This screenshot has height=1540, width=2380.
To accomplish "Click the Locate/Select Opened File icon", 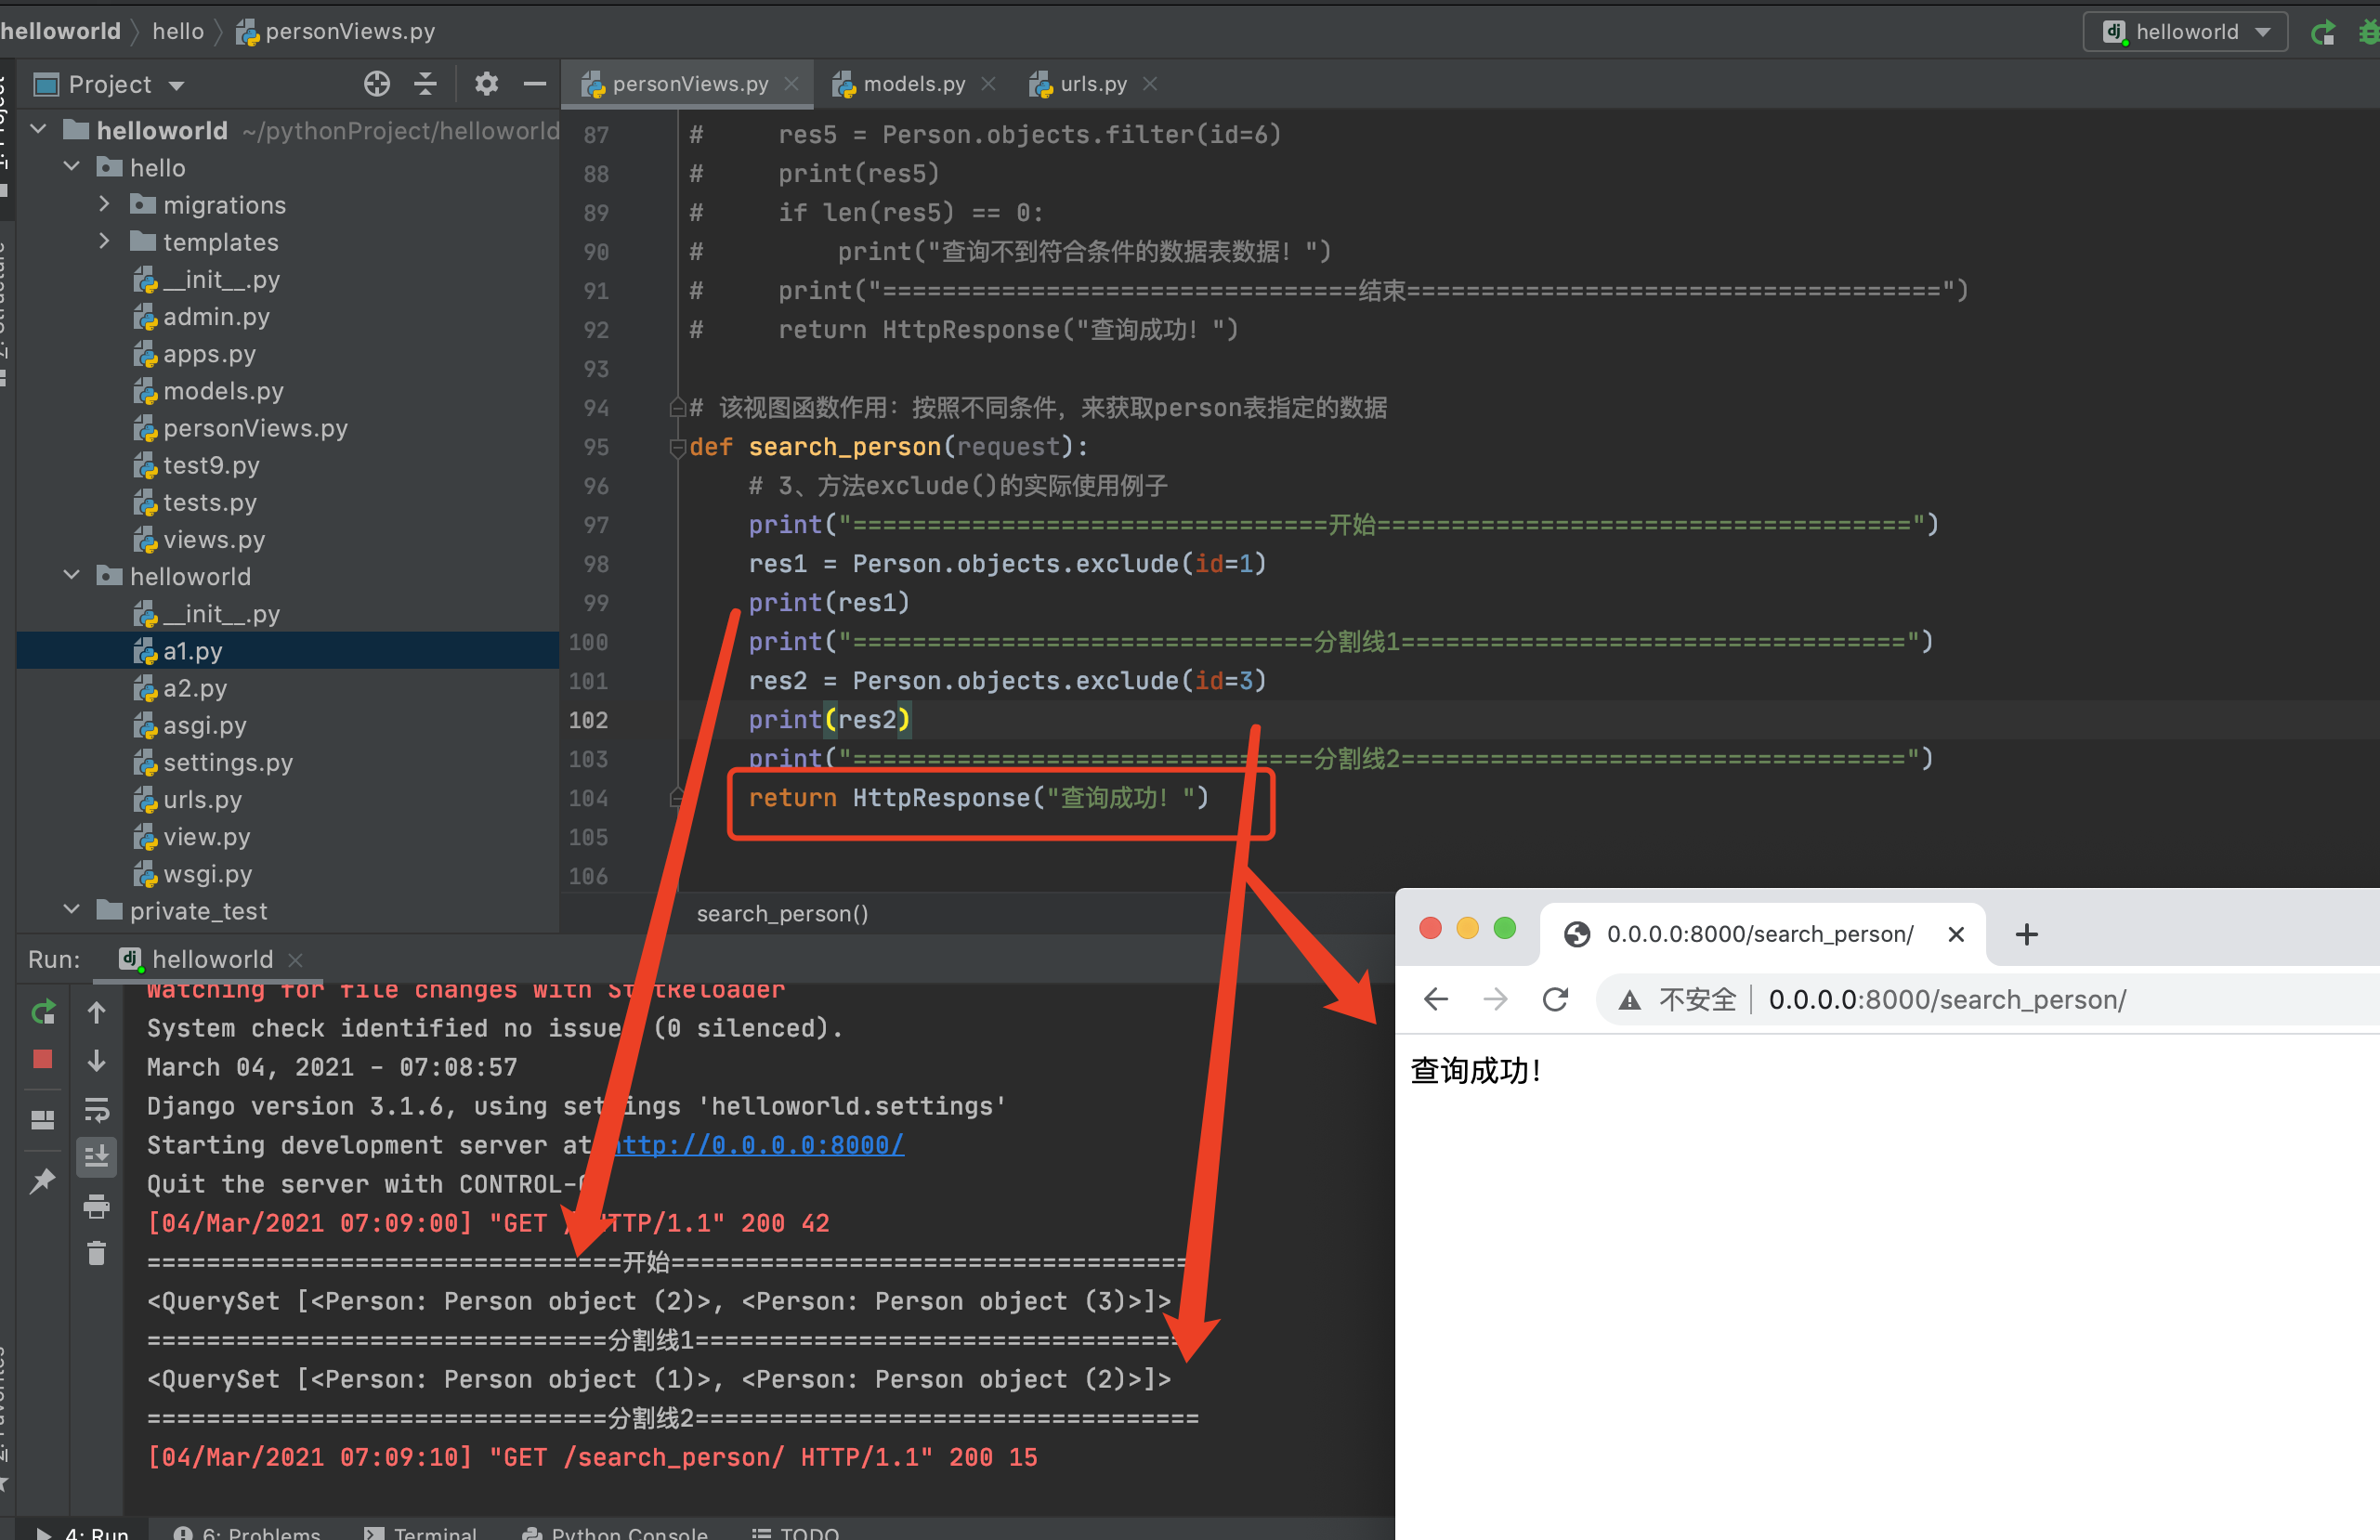I will pos(376,84).
